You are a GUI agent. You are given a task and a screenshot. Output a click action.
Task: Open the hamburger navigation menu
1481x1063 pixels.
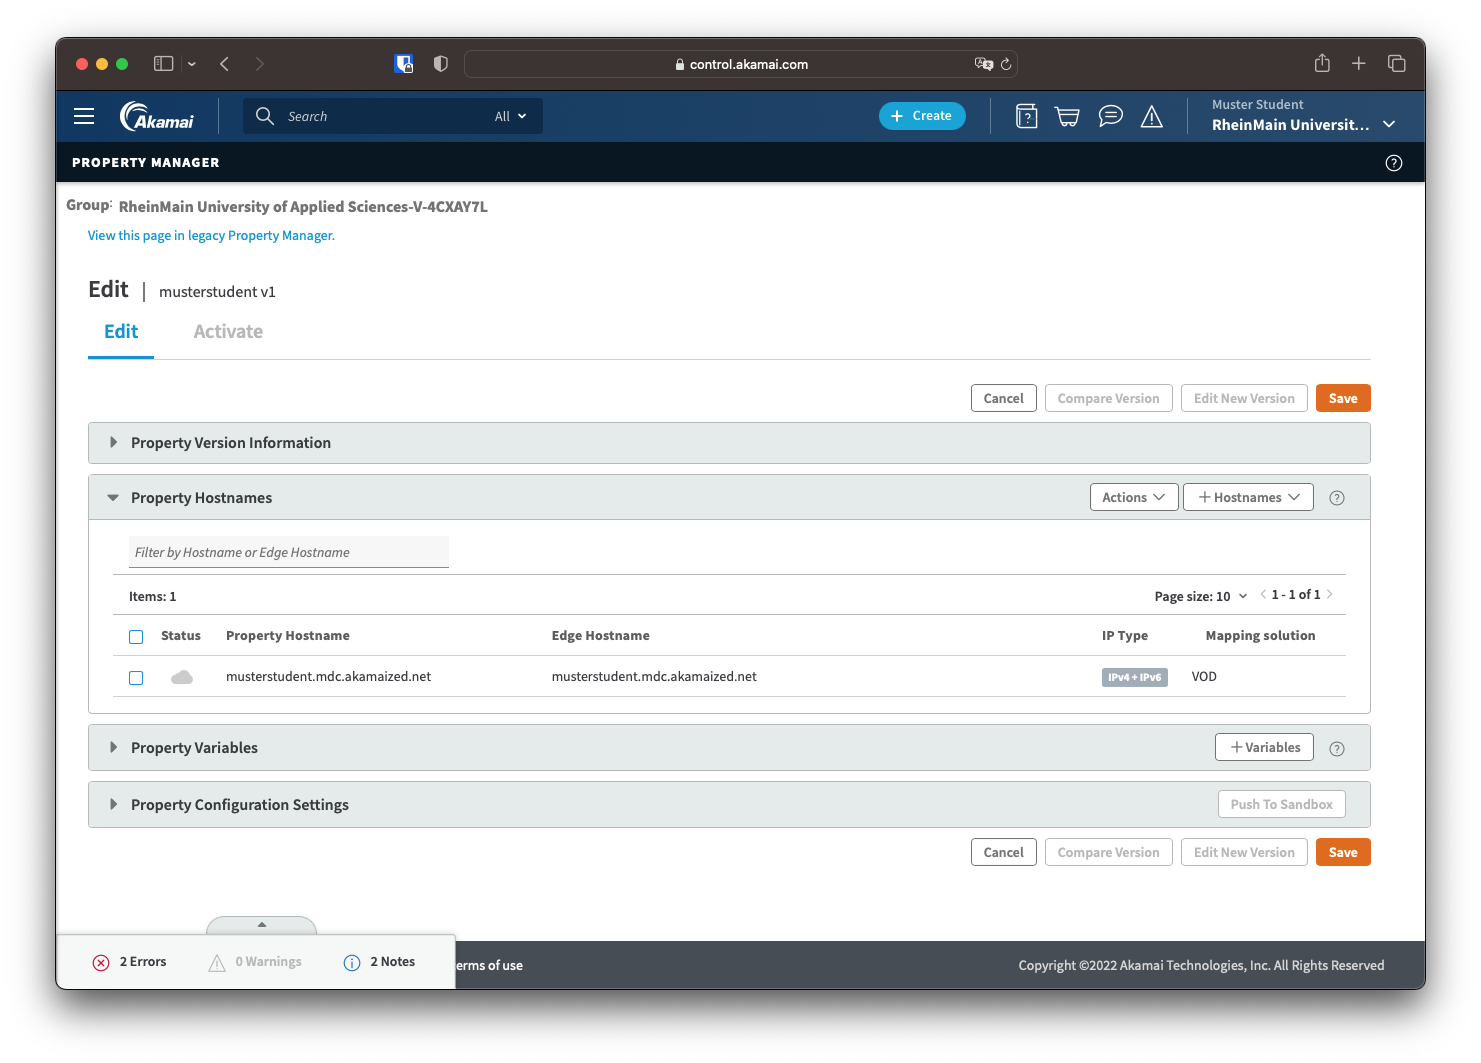point(84,116)
